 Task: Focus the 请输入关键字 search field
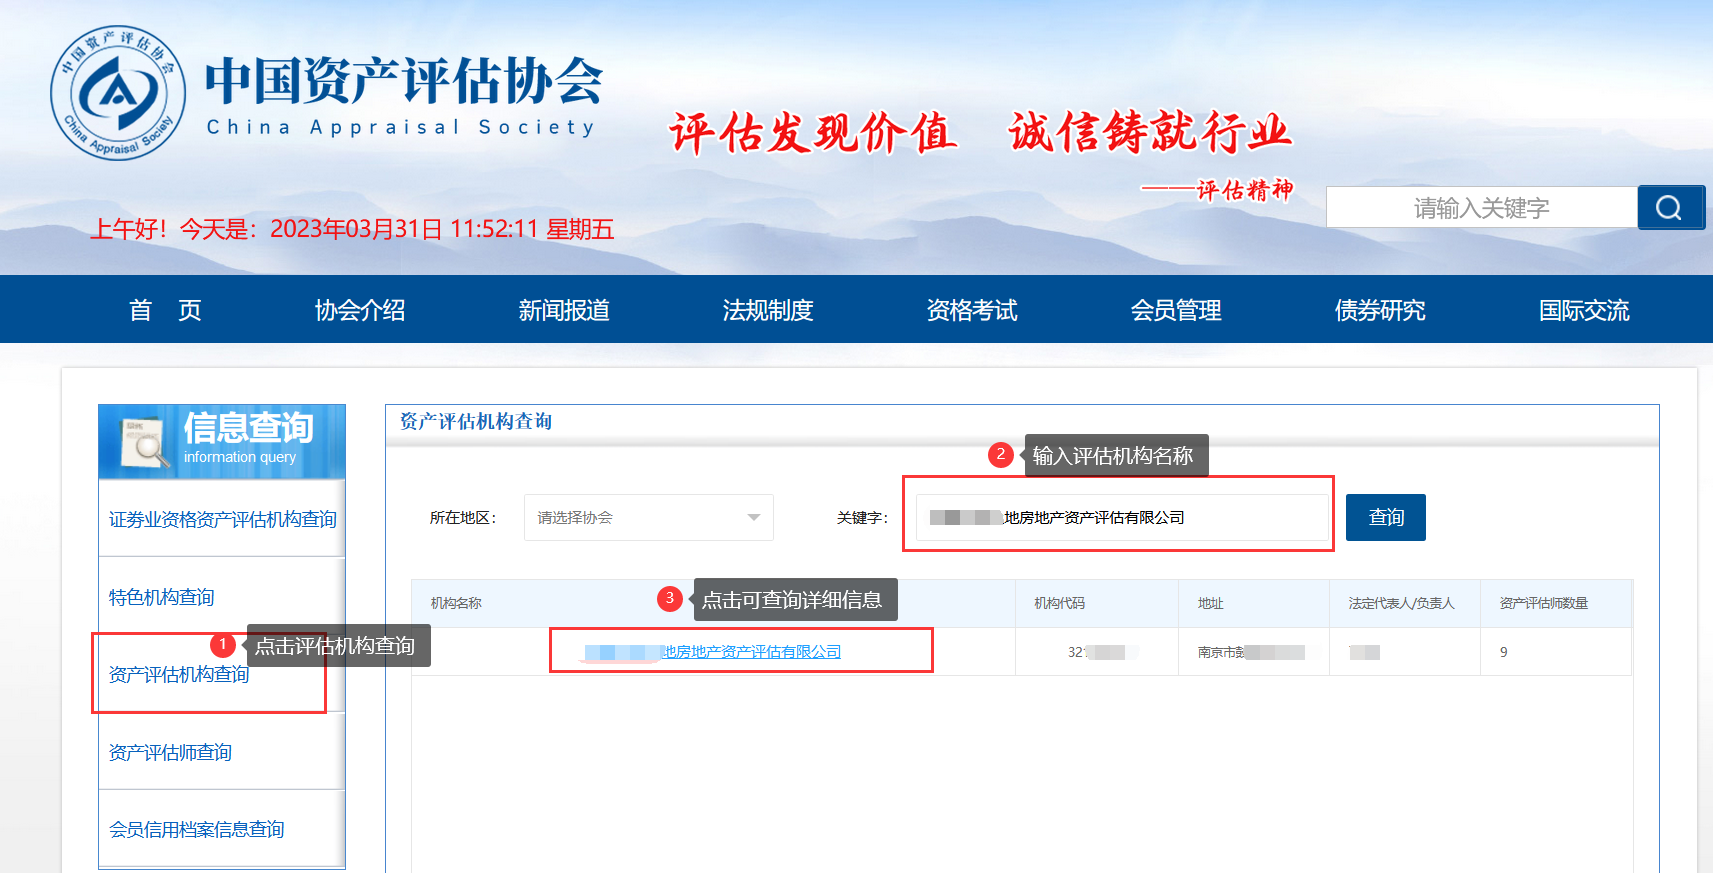pyautogui.click(x=1481, y=207)
